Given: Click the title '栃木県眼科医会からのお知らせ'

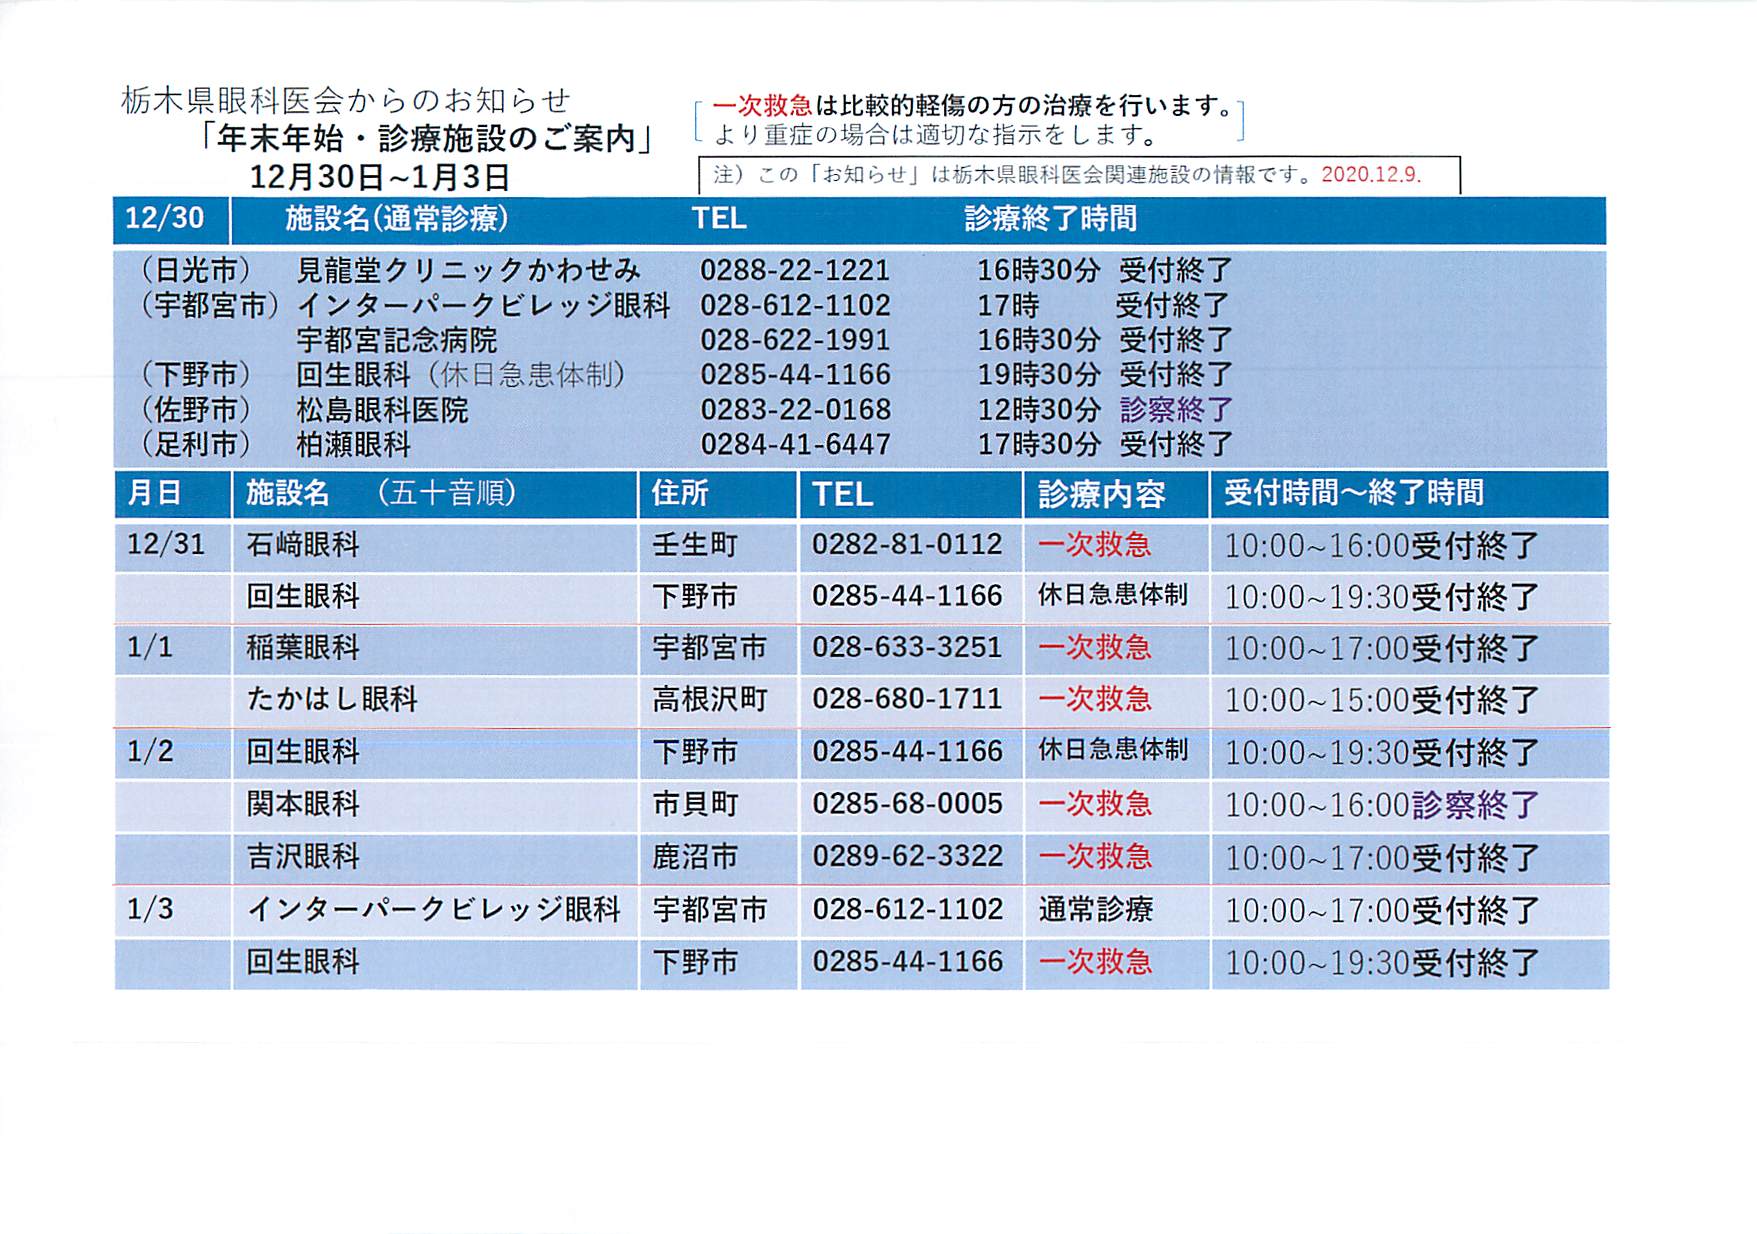Looking at the screenshot, I should pyautogui.click(x=346, y=100).
